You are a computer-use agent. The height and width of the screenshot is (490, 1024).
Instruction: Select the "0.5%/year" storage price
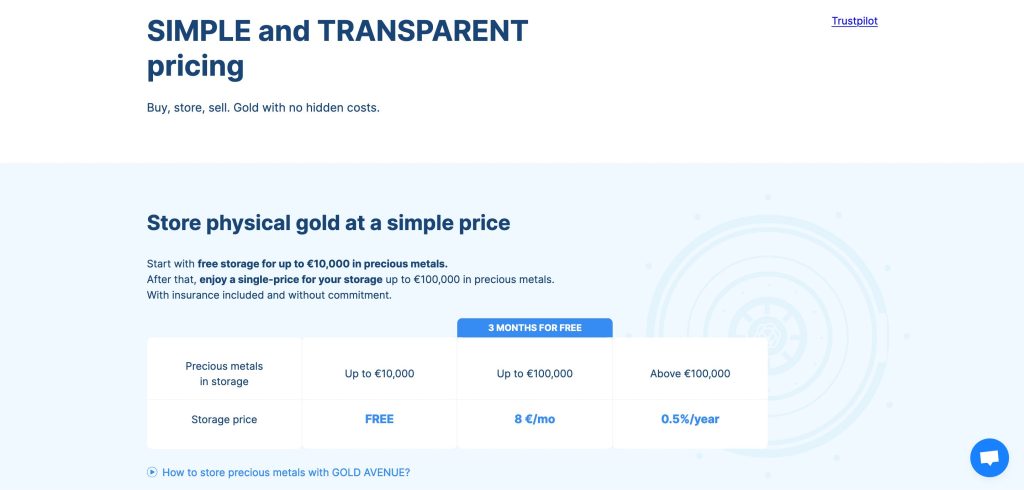(690, 419)
